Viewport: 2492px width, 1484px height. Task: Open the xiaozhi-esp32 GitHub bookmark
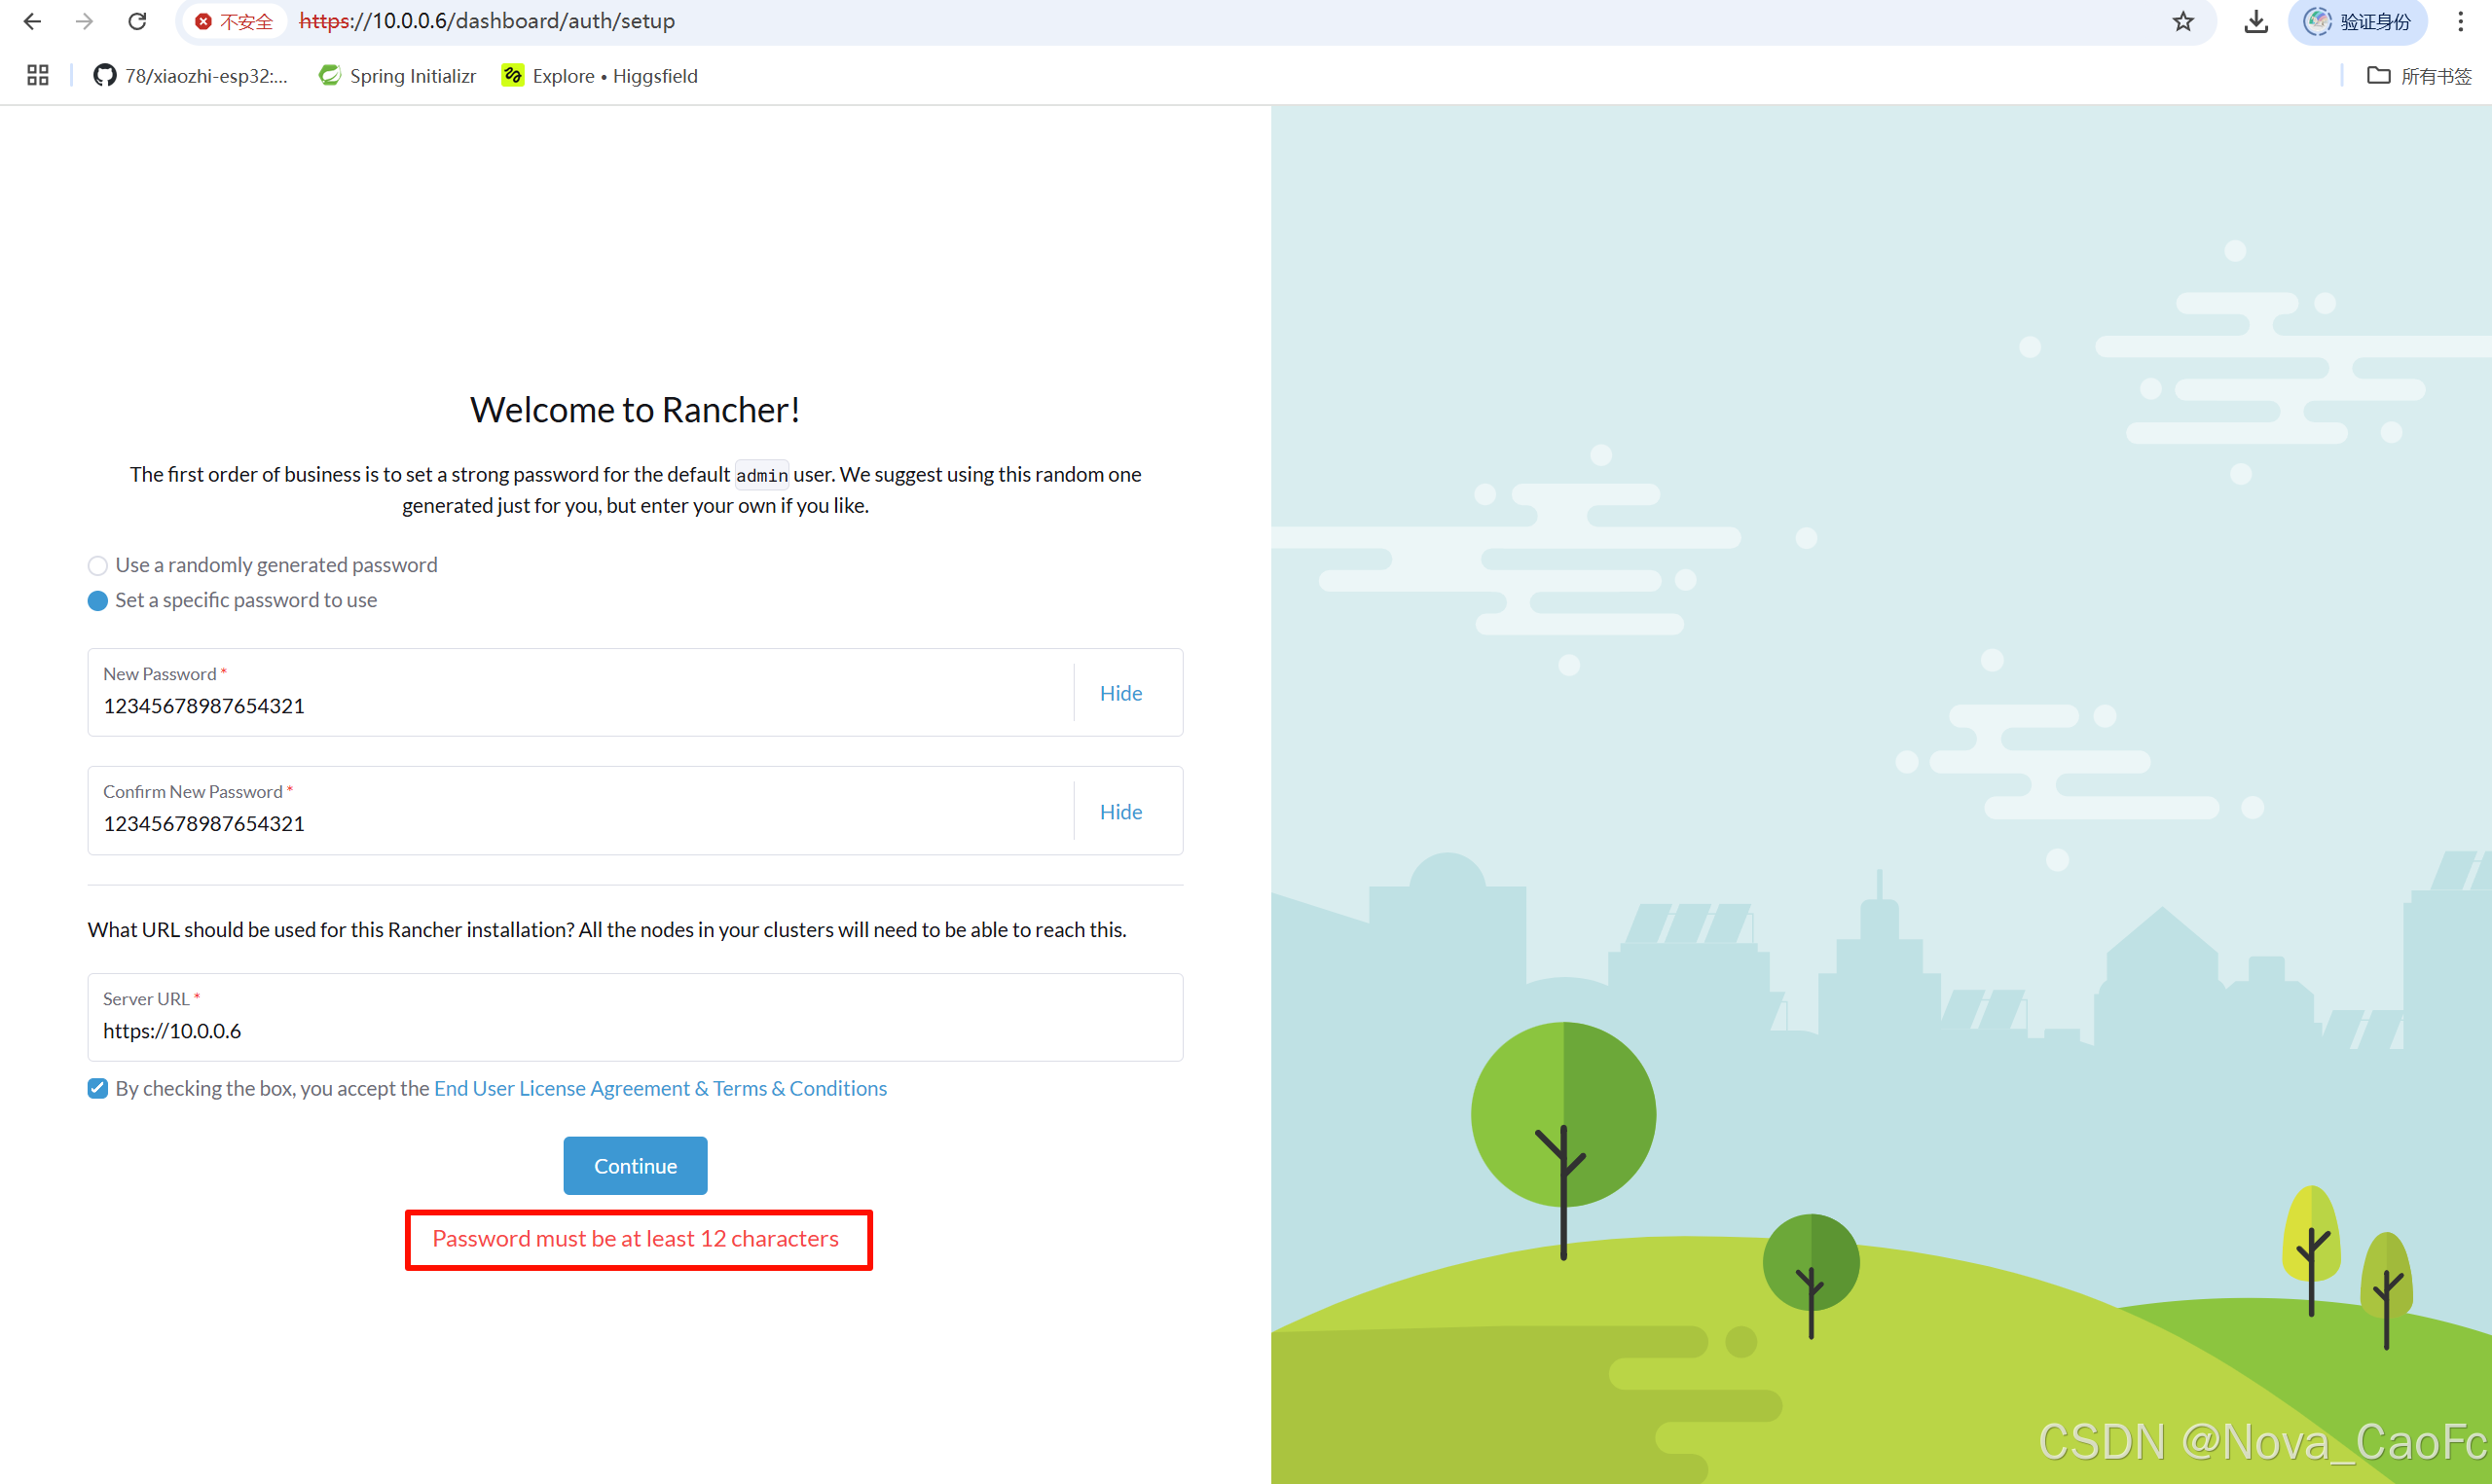point(190,76)
